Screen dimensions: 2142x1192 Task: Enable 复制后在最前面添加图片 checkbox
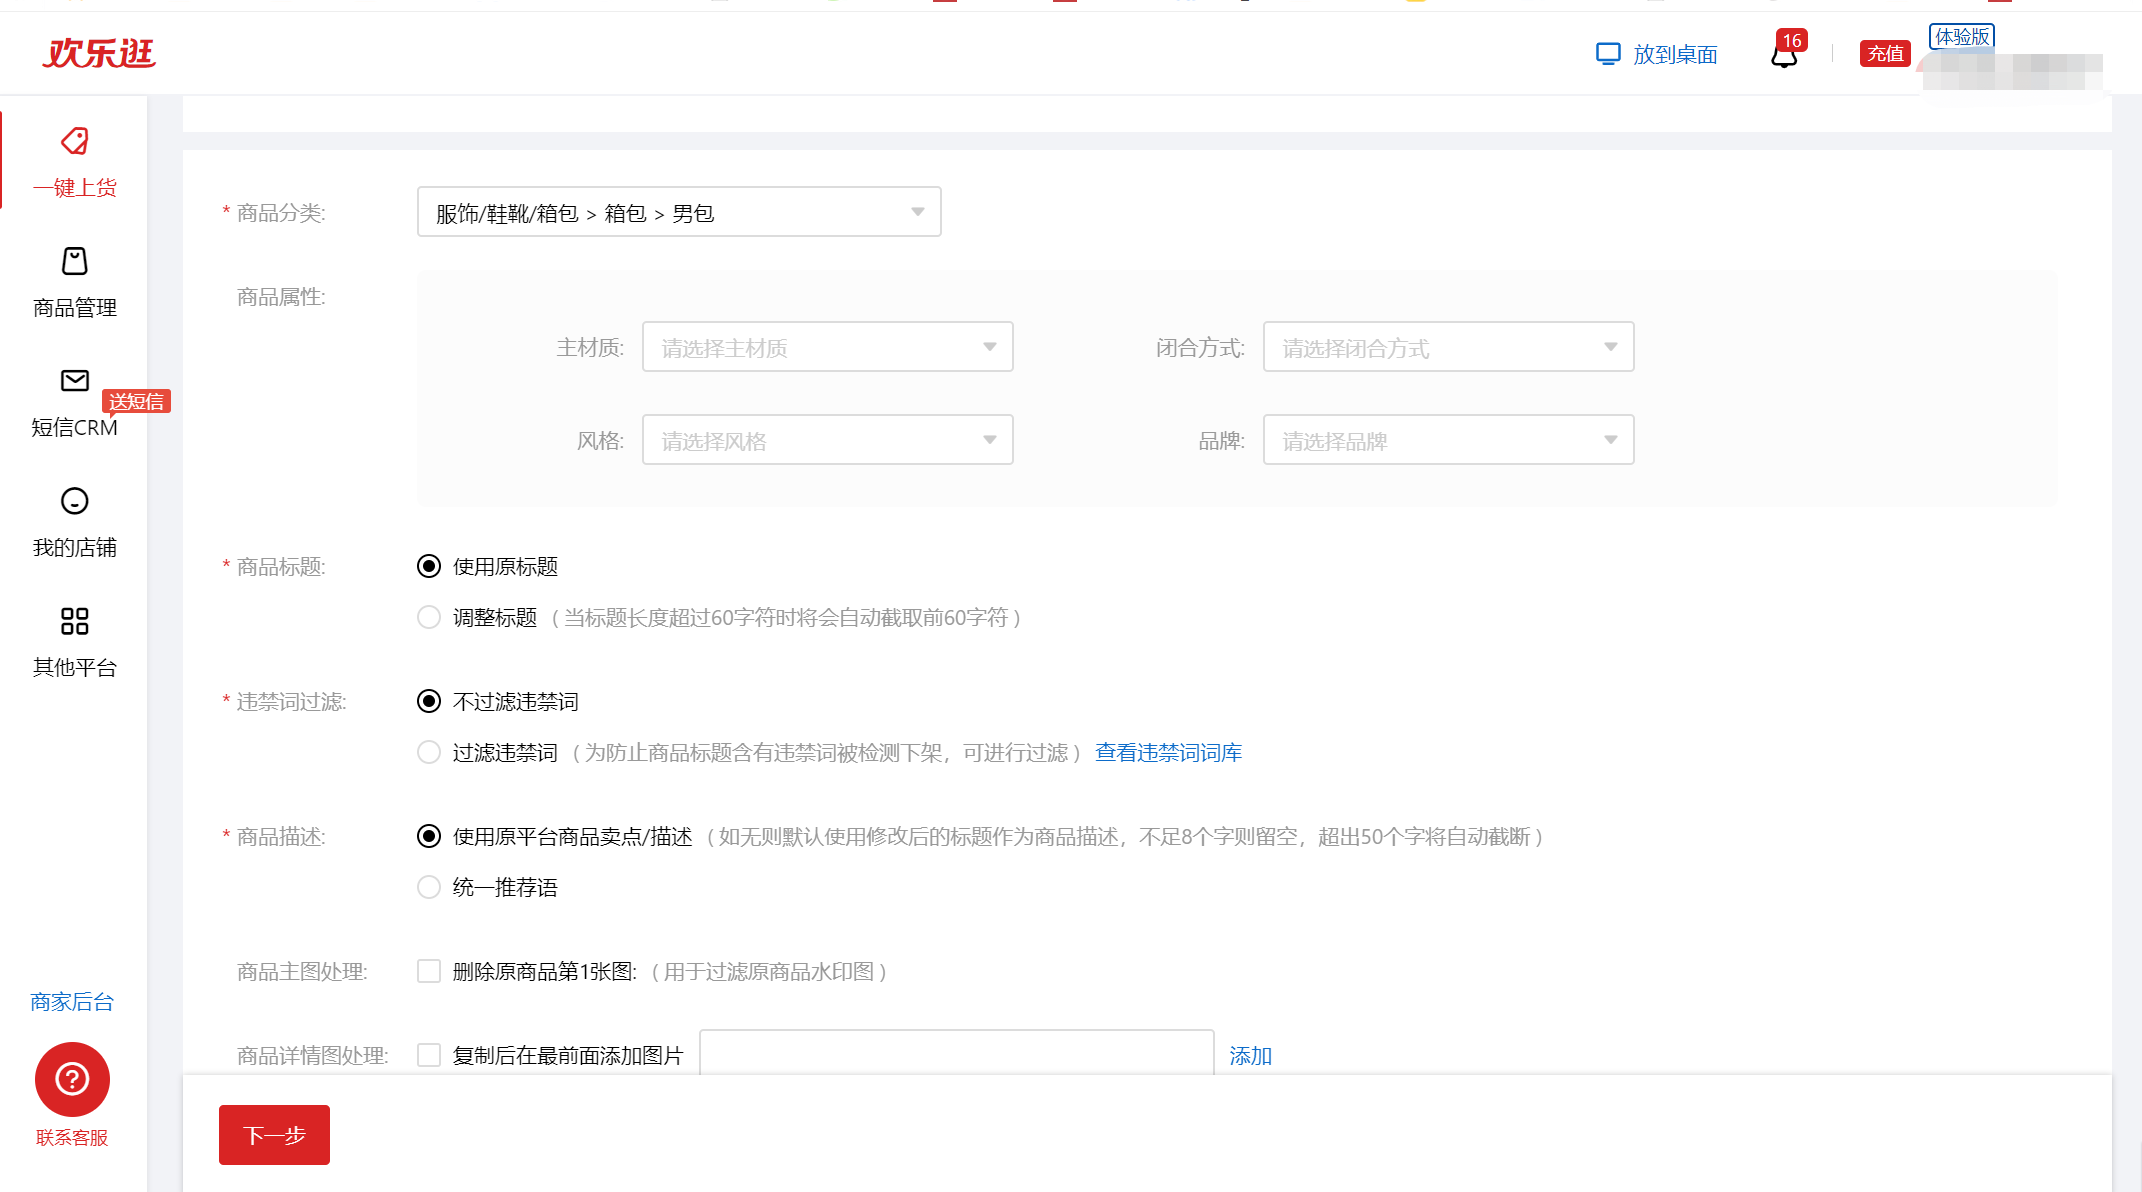coord(429,1055)
